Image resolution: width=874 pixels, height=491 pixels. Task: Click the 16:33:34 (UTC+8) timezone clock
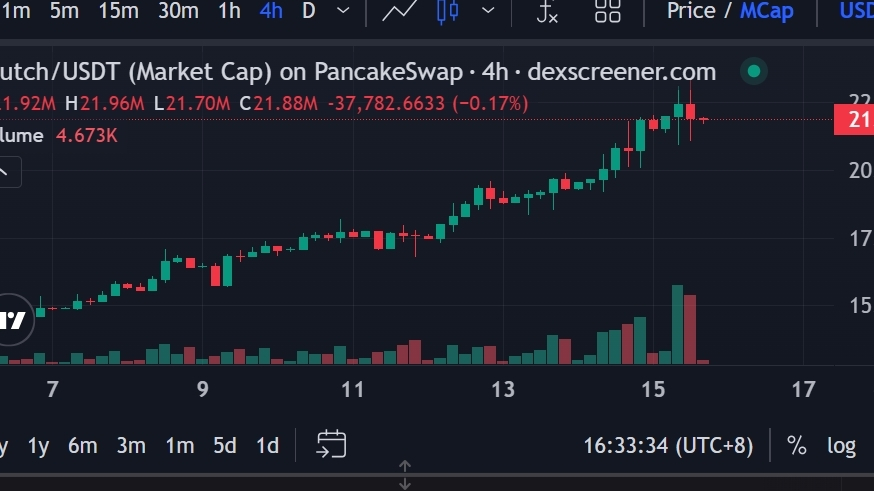668,446
